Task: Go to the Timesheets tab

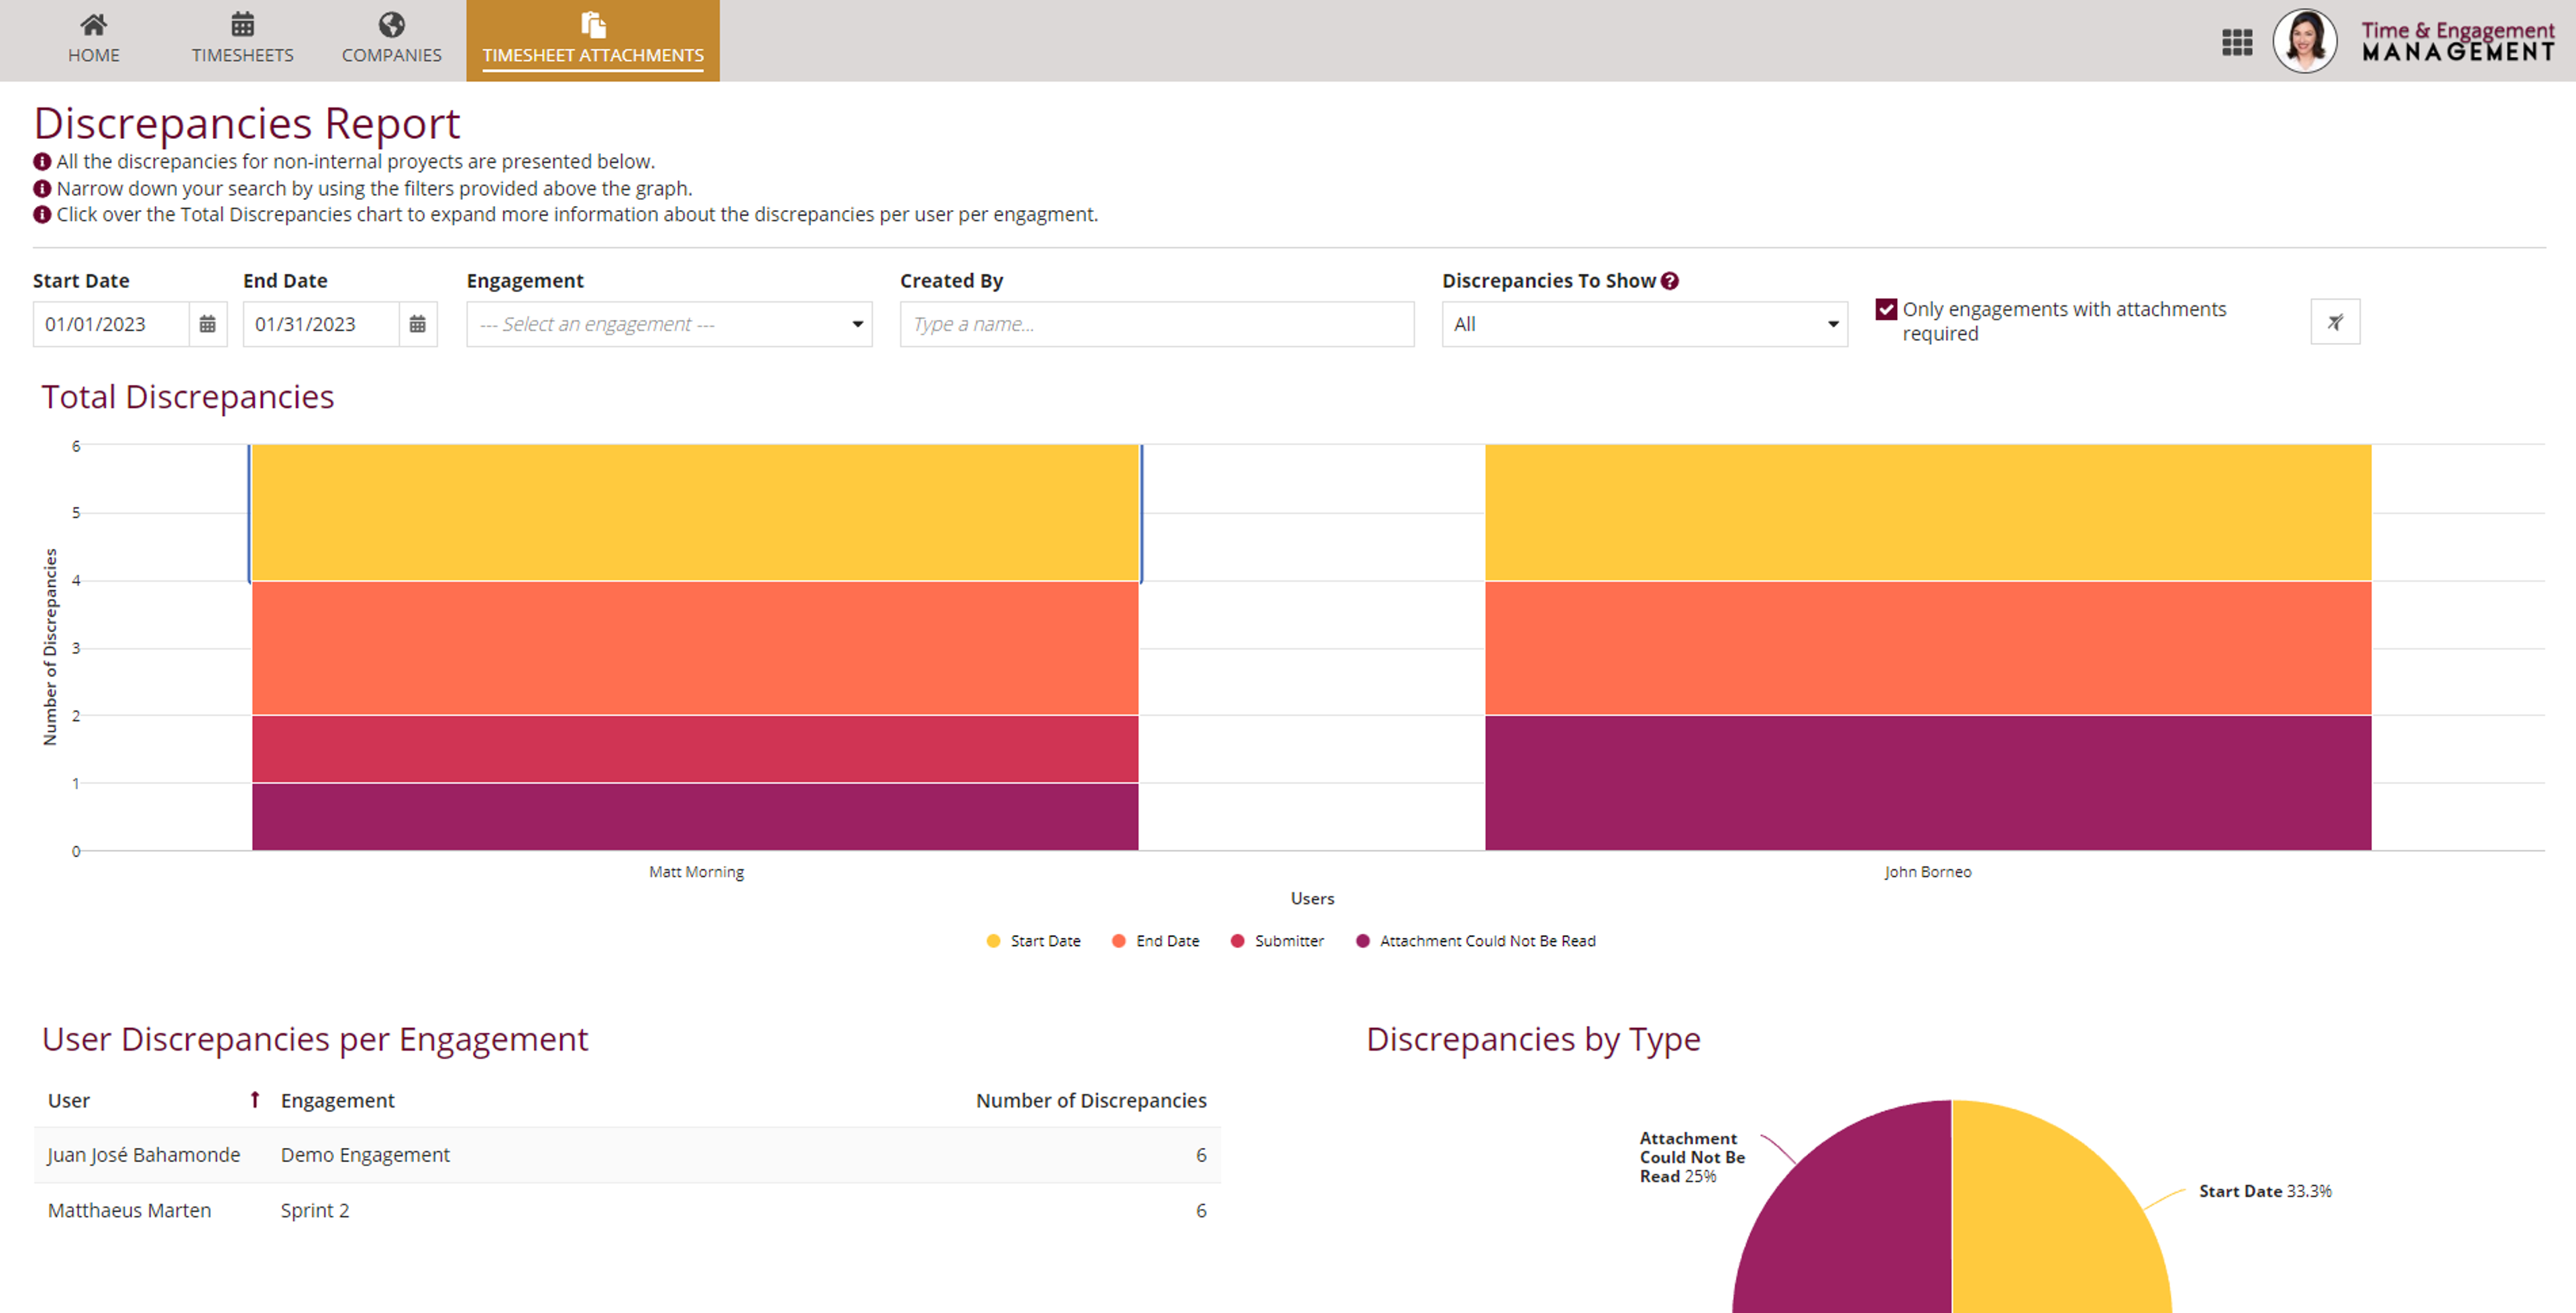Action: coord(243,40)
